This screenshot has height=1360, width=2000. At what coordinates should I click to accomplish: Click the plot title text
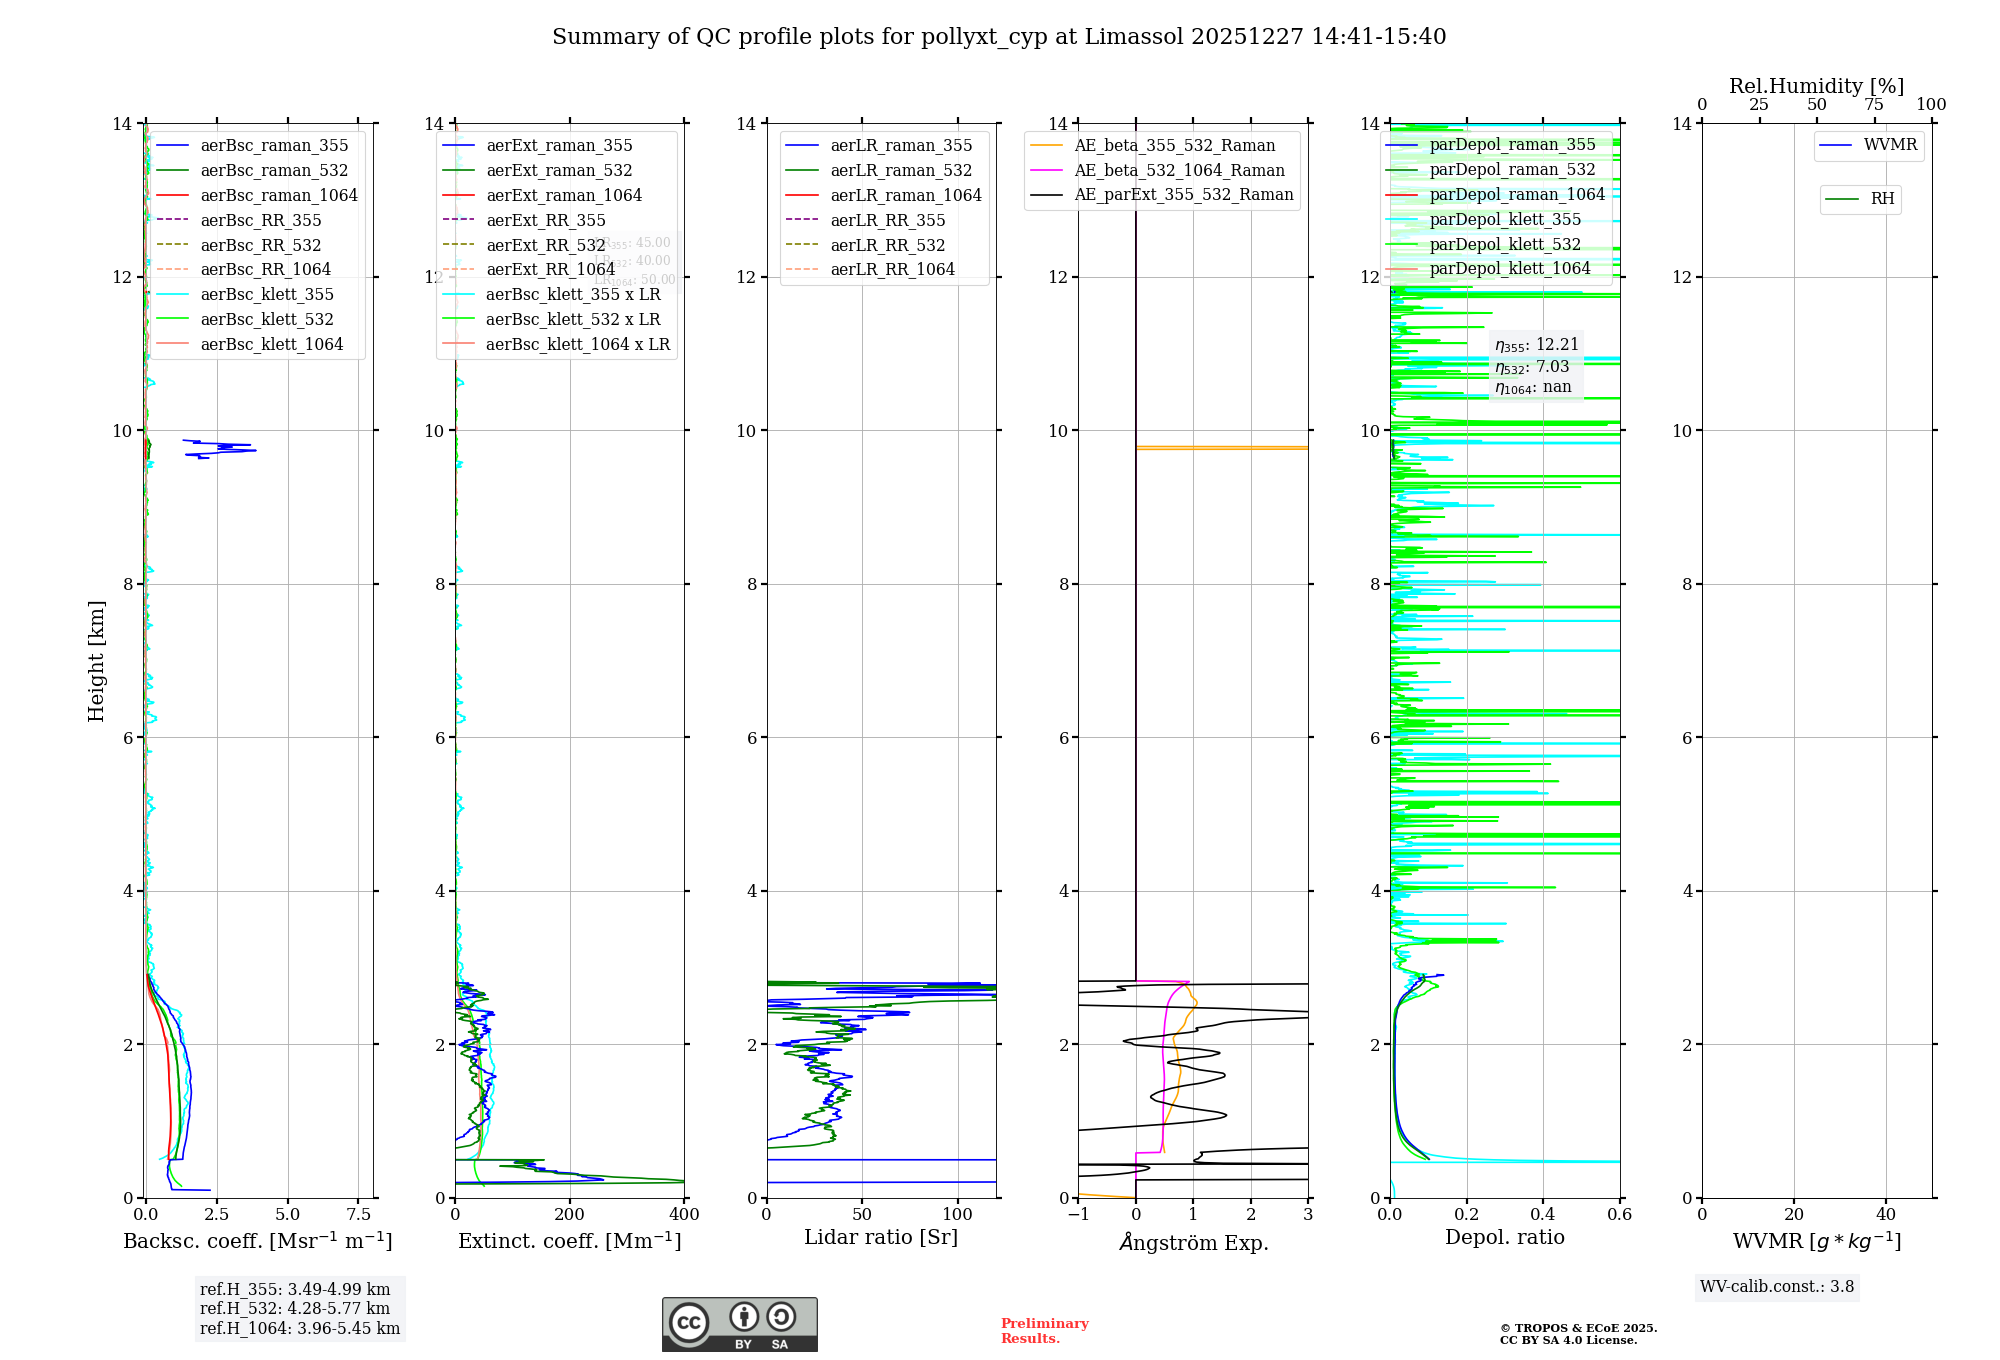999,37
